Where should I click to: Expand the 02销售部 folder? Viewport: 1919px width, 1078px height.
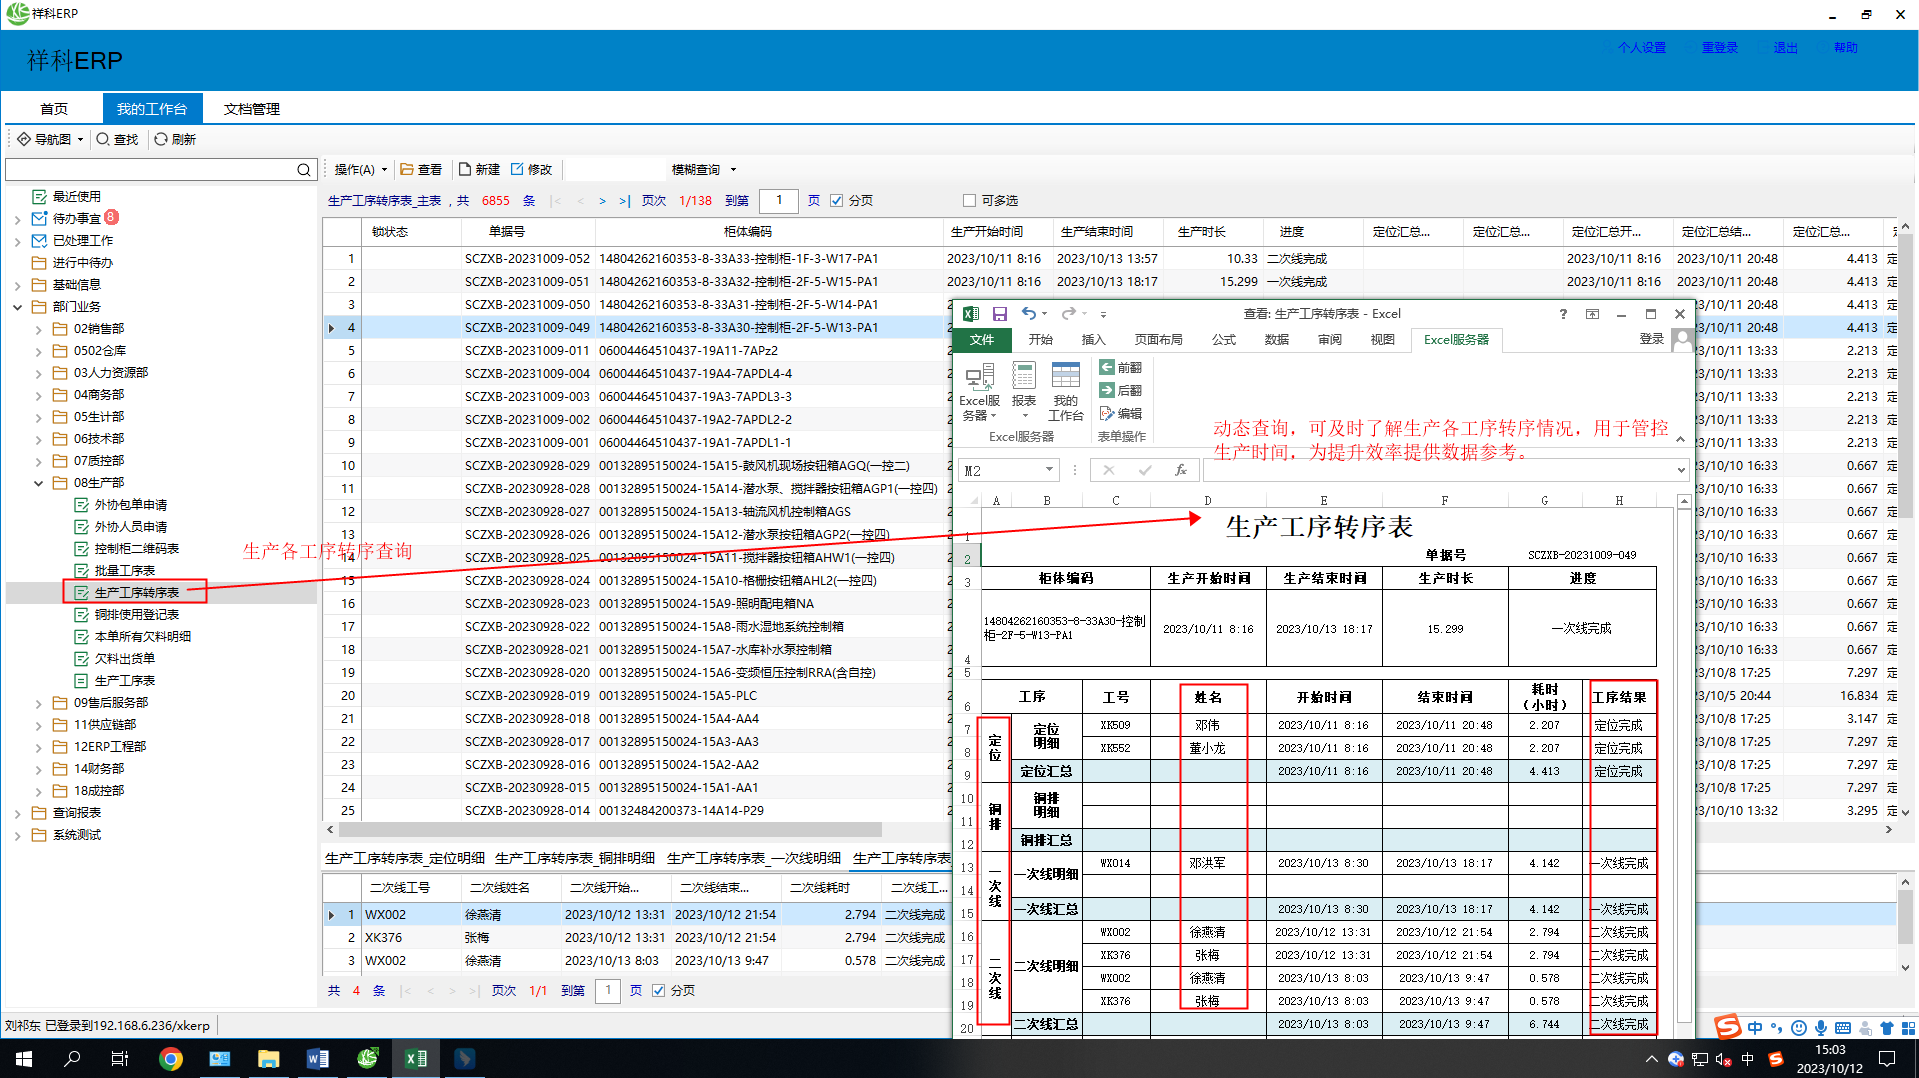(39, 329)
